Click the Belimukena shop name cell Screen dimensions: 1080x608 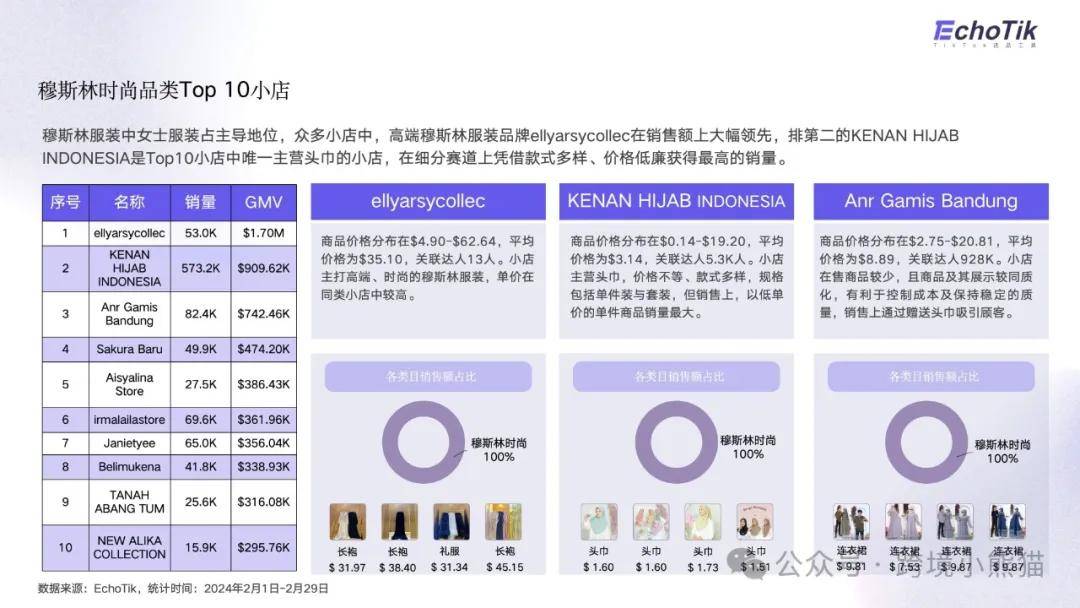point(130,466)
